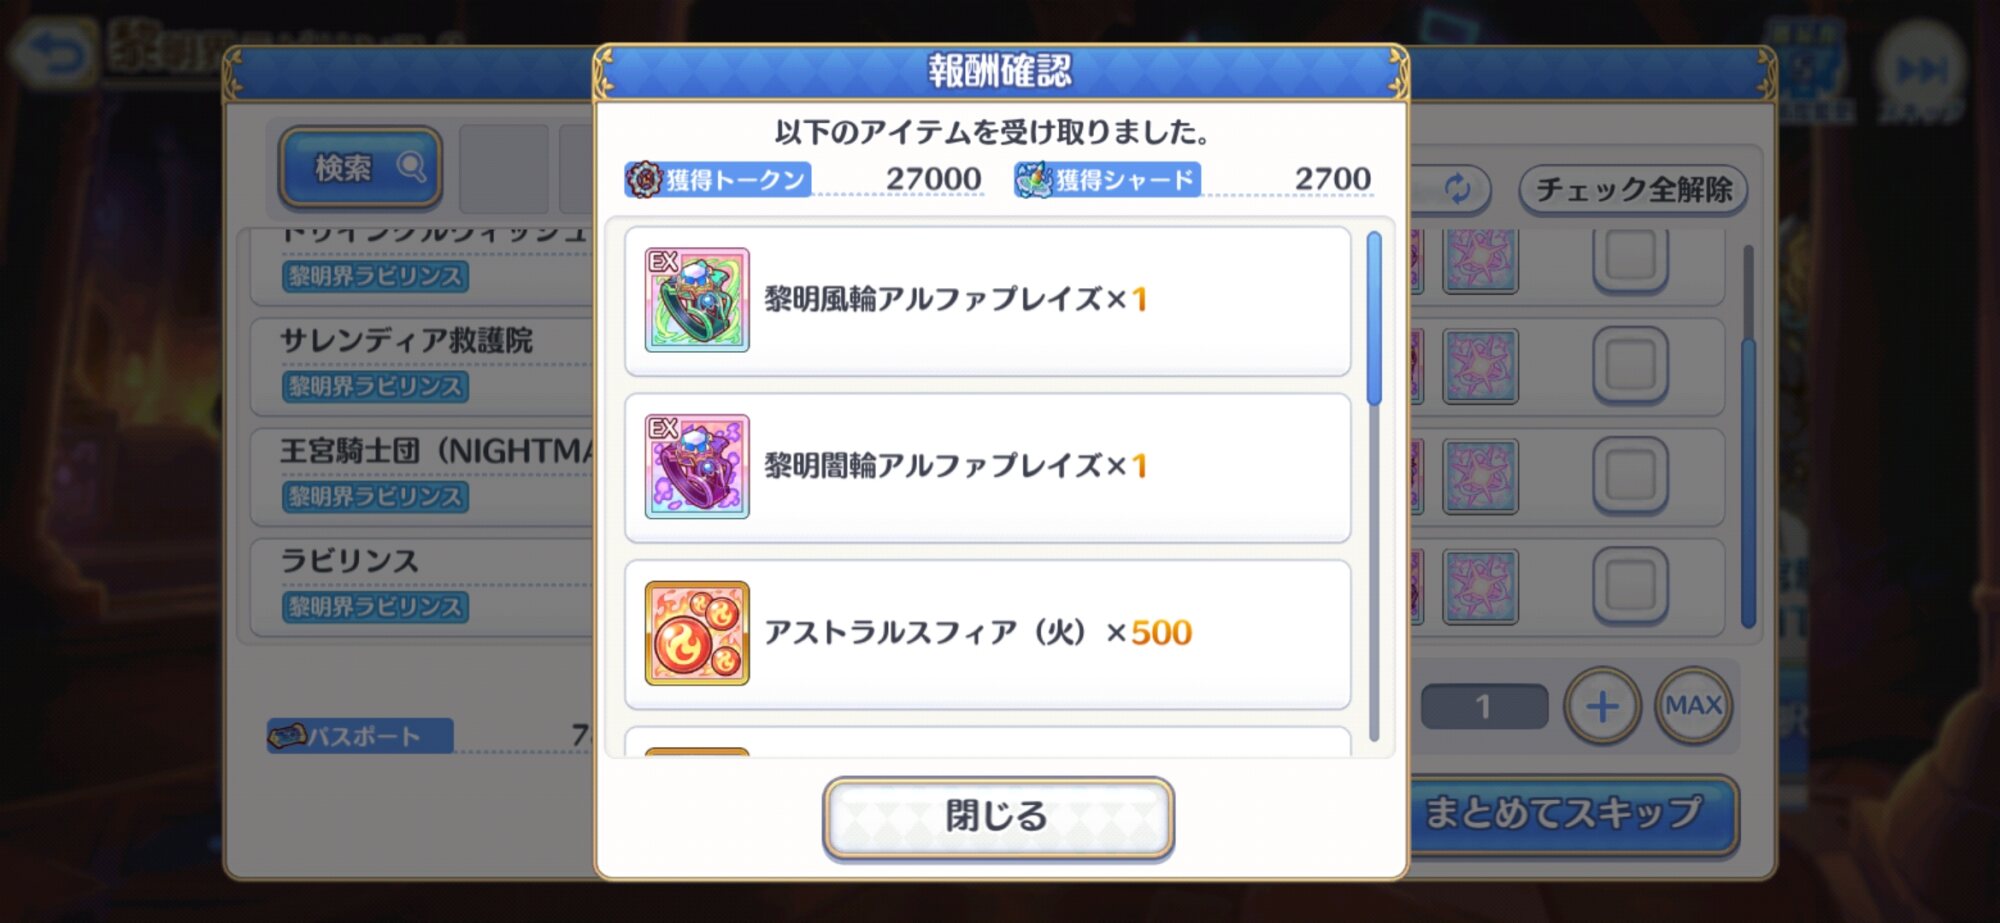Check the box for the ラビリンス row
Image resolution: width=2000 pixels, height=923 pixels.
1630,586
